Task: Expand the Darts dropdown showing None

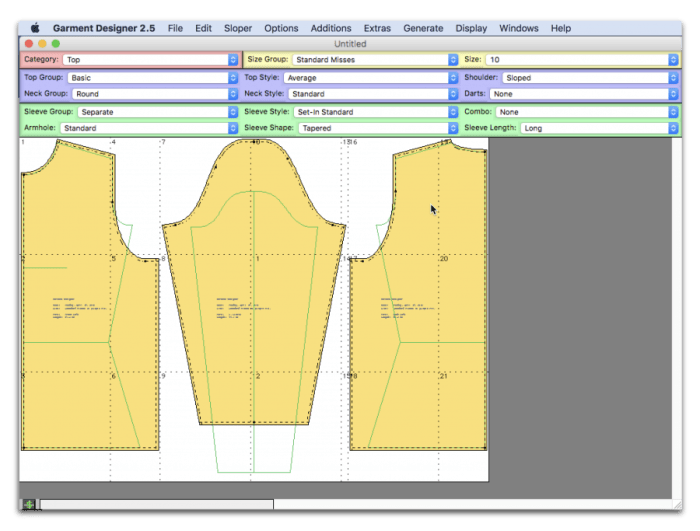Action: point(584,94)
